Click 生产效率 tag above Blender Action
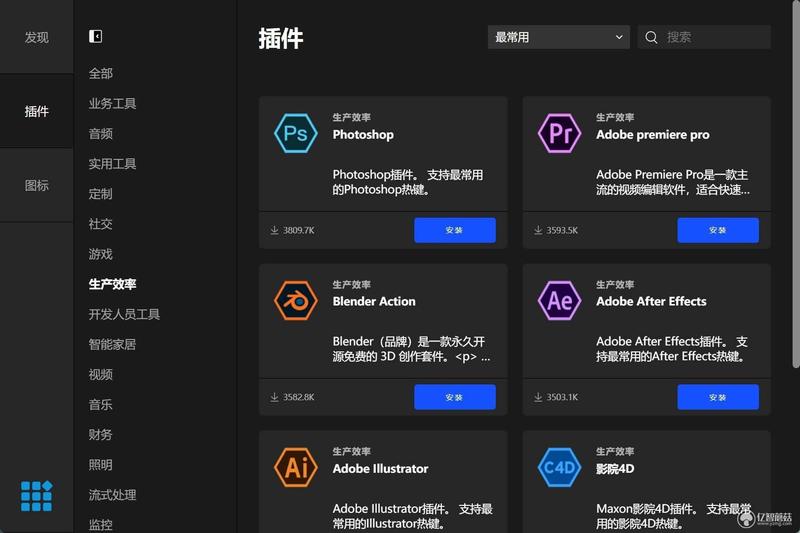This screenshot has height=533, width=800. coord(352,285)
